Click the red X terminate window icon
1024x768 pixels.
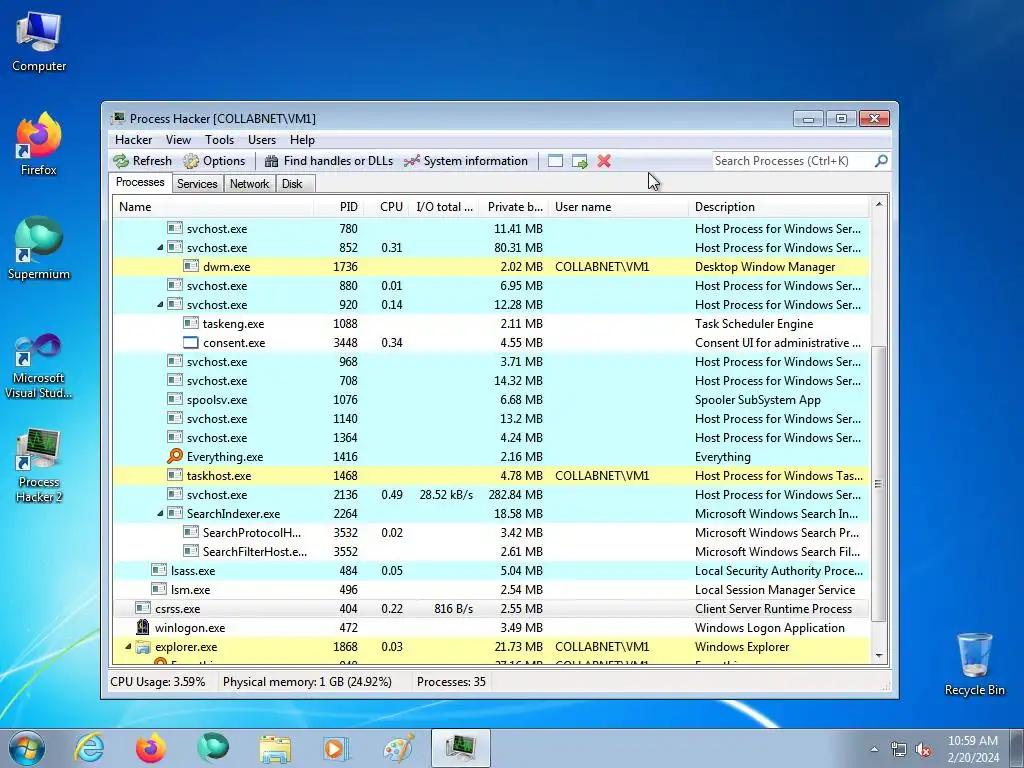tap(604, 161)
